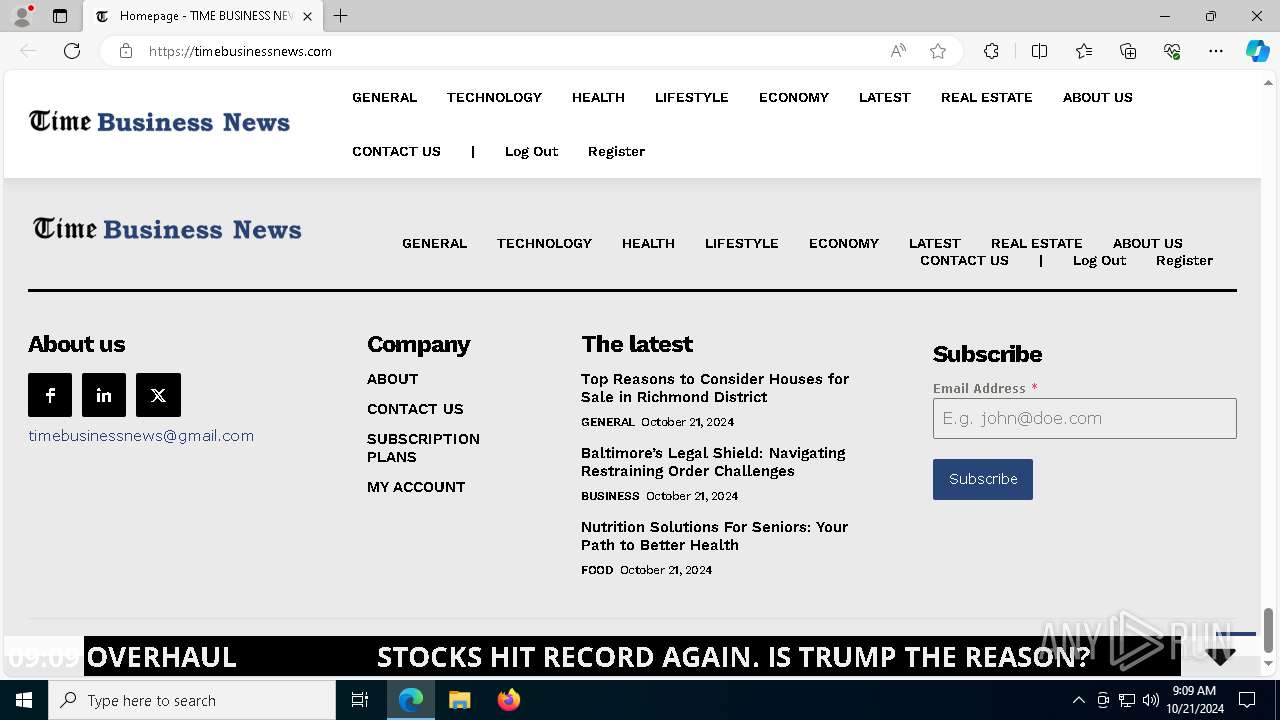Screen dimensions: 1280x720
Task: Open CONTACT US in top navigation
Action: [396, 151]
